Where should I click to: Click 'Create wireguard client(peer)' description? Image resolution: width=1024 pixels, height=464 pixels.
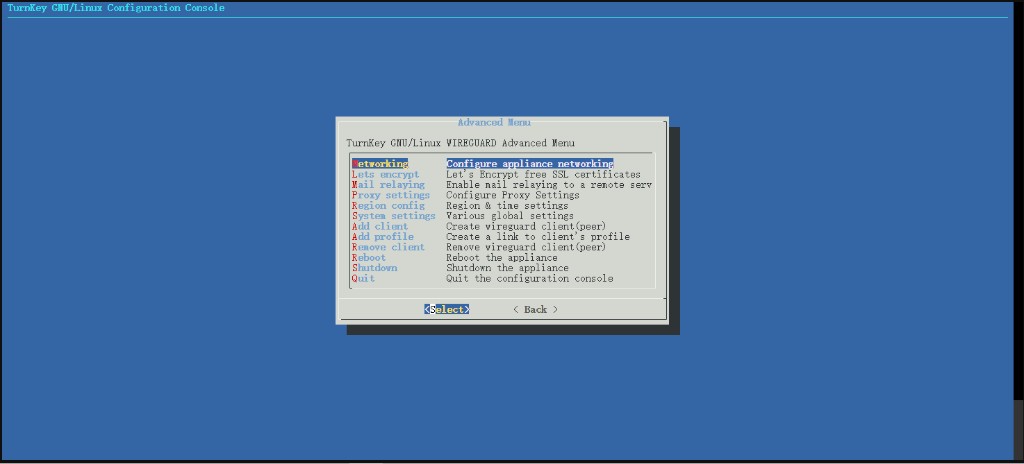tap(526, 226)
